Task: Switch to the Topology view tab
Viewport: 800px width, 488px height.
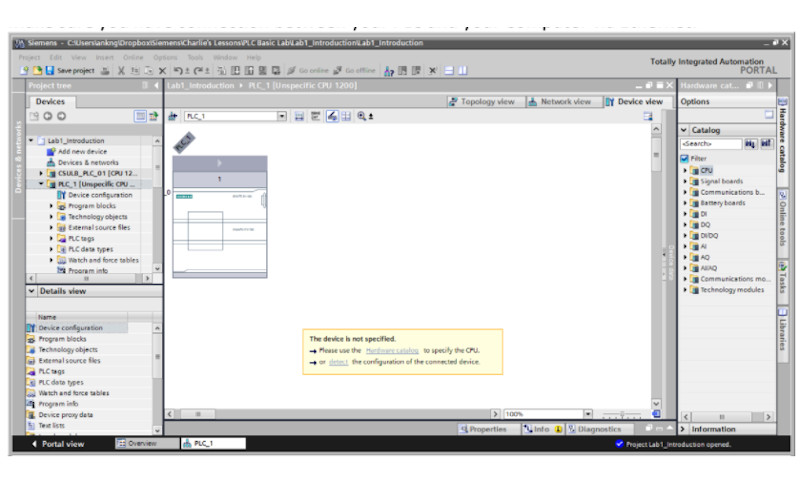Action: tap(483, 102)
